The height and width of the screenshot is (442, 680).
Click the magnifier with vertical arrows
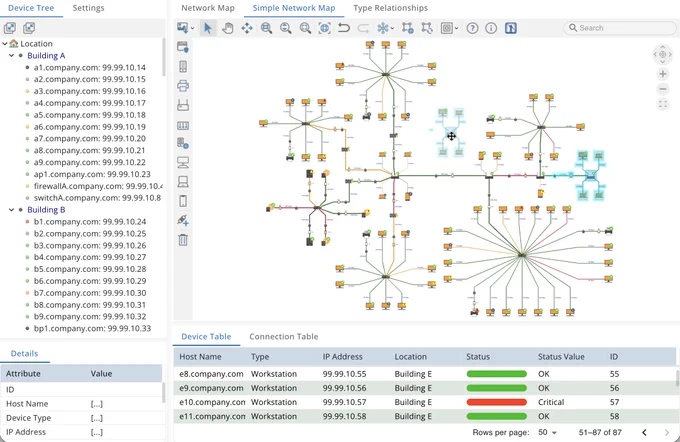coord(286,28)
